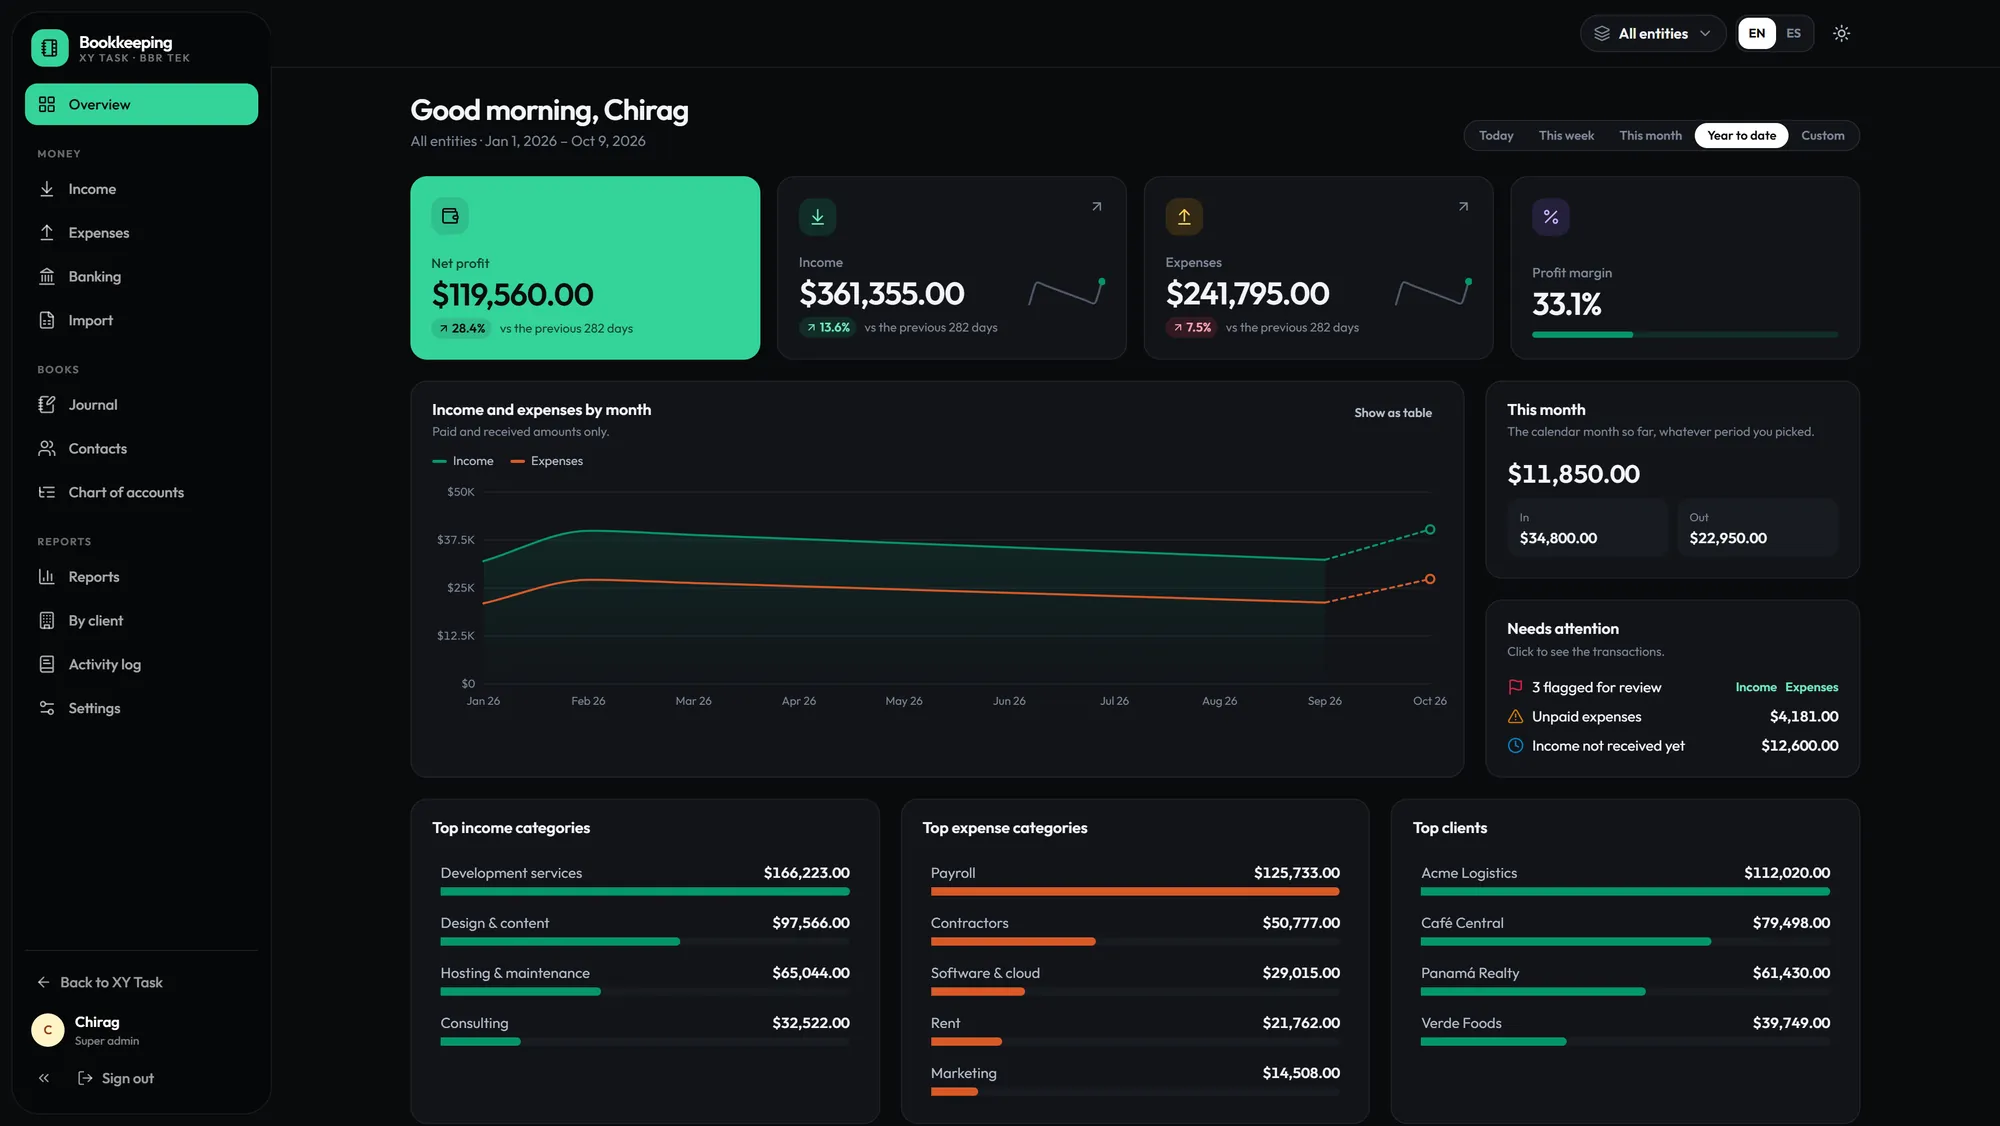This screenshot has width=2000, height=1126.
Task: Click the Oct 26 income chart point
Action: pyautogui.click(x=1430, y=530)
